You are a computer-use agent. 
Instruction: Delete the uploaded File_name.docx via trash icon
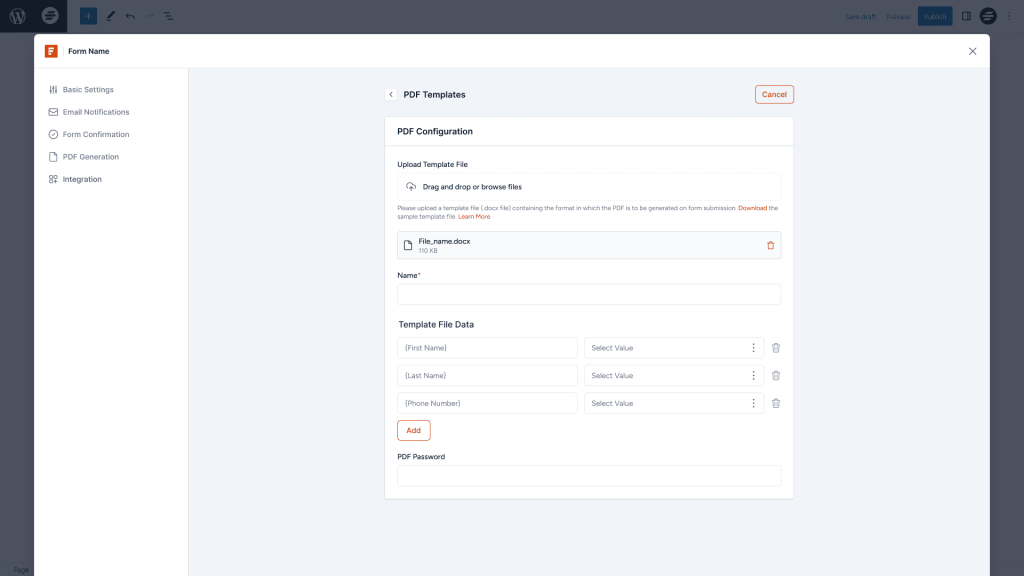click(770, 245)
